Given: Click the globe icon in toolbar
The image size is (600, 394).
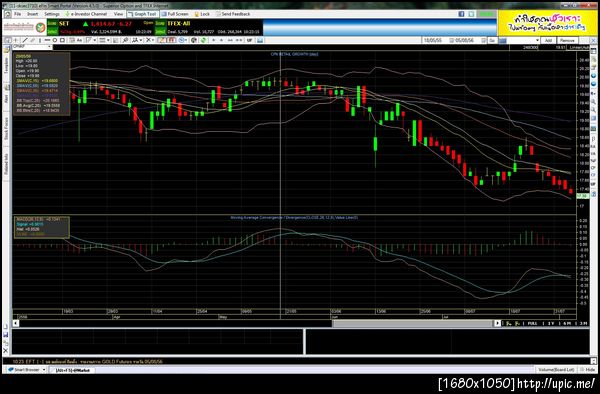Looking at the screenshot, I should (x=194, y=40).
